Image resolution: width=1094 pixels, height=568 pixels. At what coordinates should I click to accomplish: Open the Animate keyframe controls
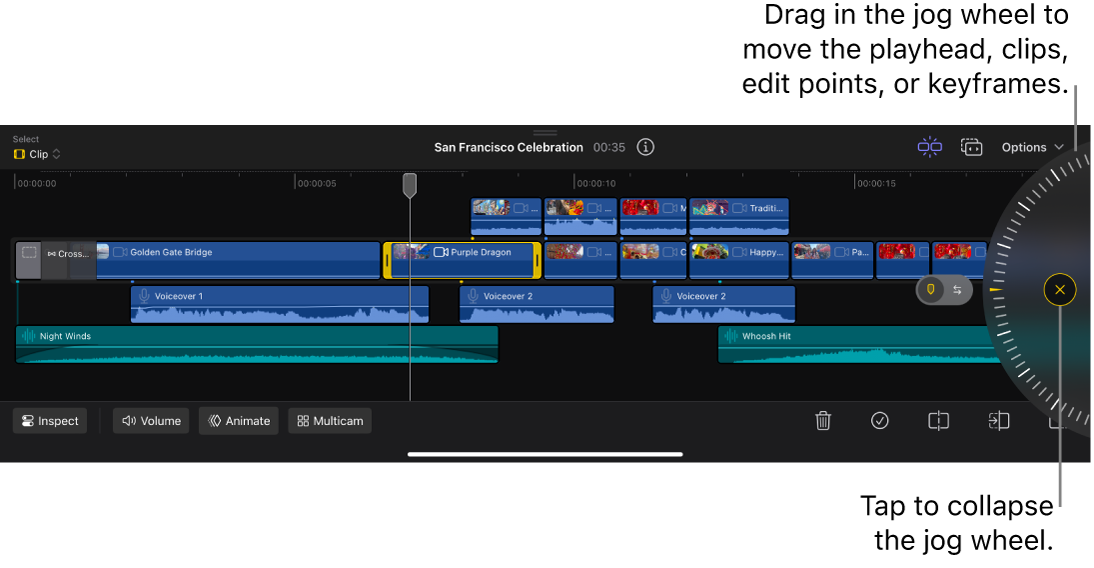(x=239, y=421)
